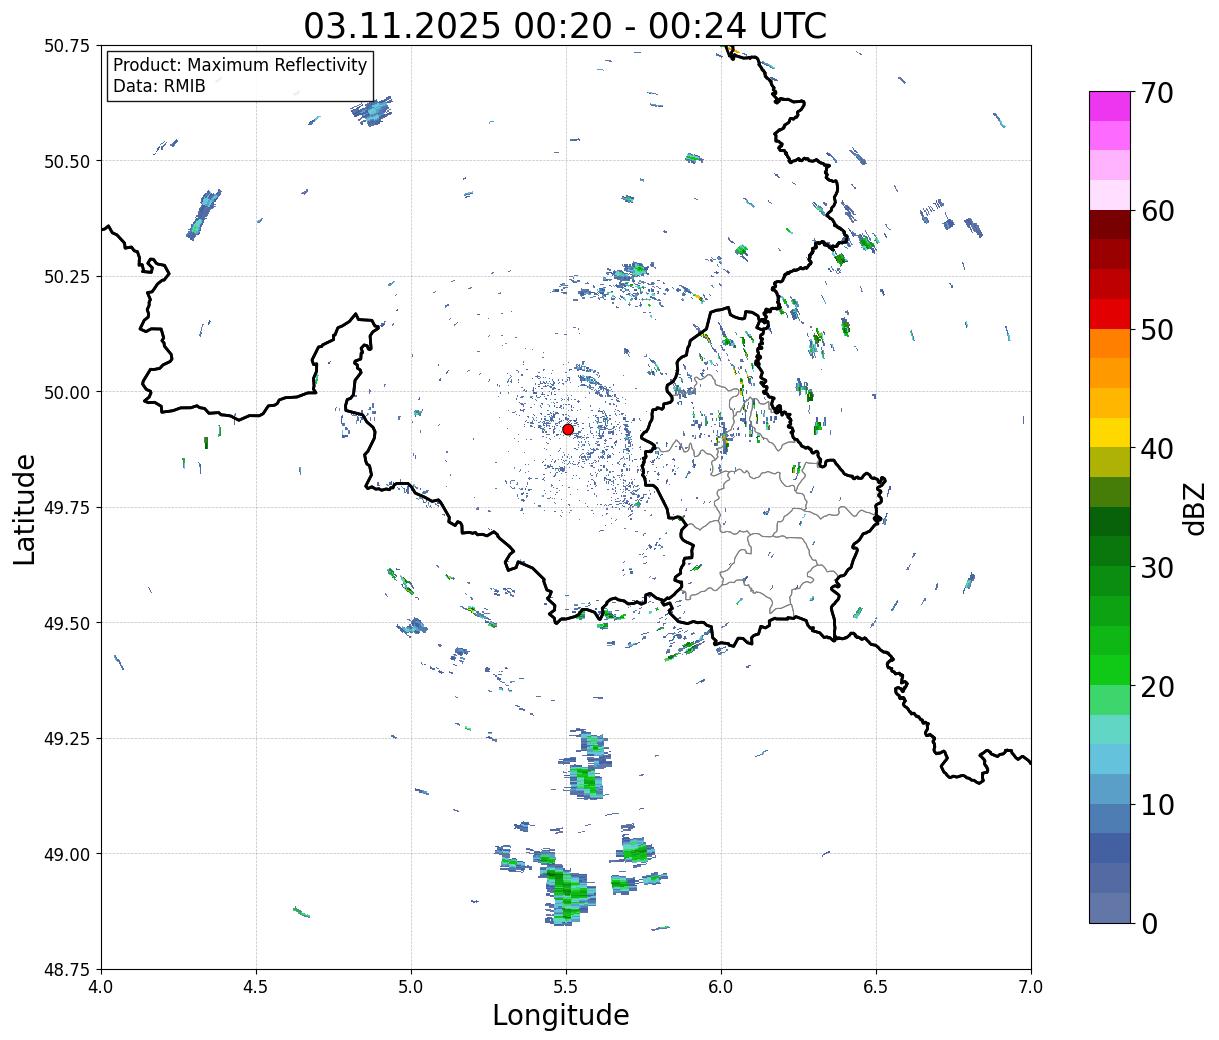Click the longitude tick label 6.5
Image resolution: width=1219 pixels, height=1040 pixels.
coord(876,987)
